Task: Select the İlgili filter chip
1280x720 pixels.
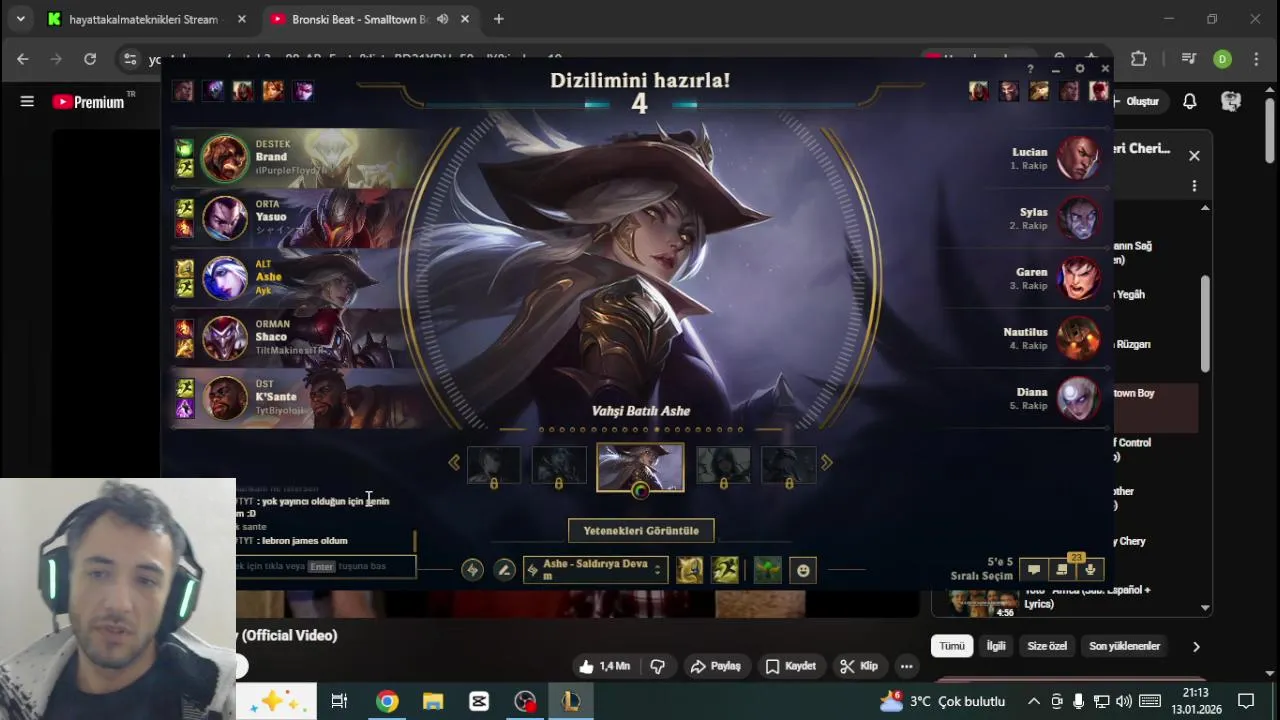Action: [x=996, y=646]
